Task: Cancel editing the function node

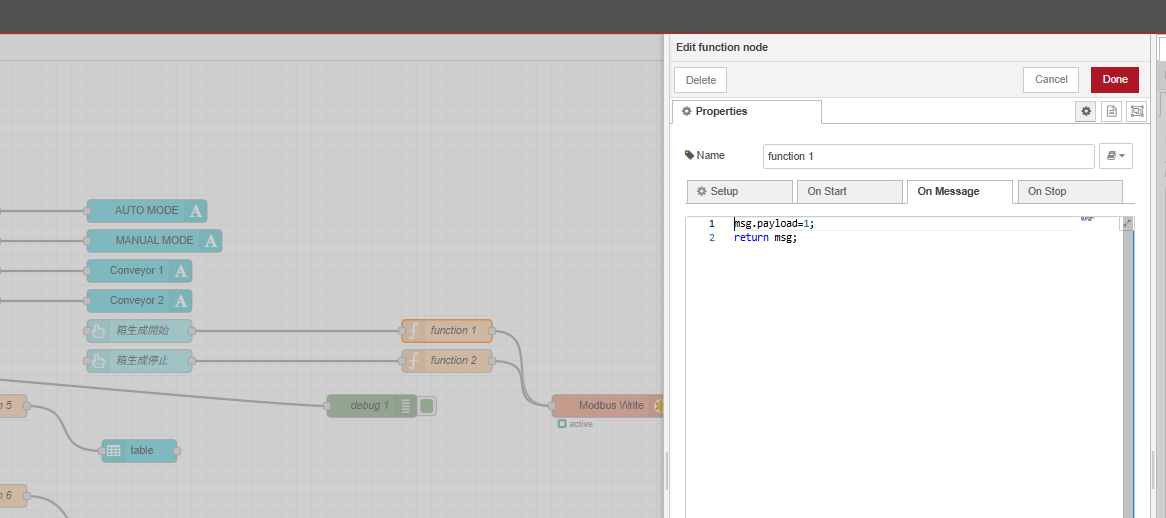Action: coord(1051,80)
